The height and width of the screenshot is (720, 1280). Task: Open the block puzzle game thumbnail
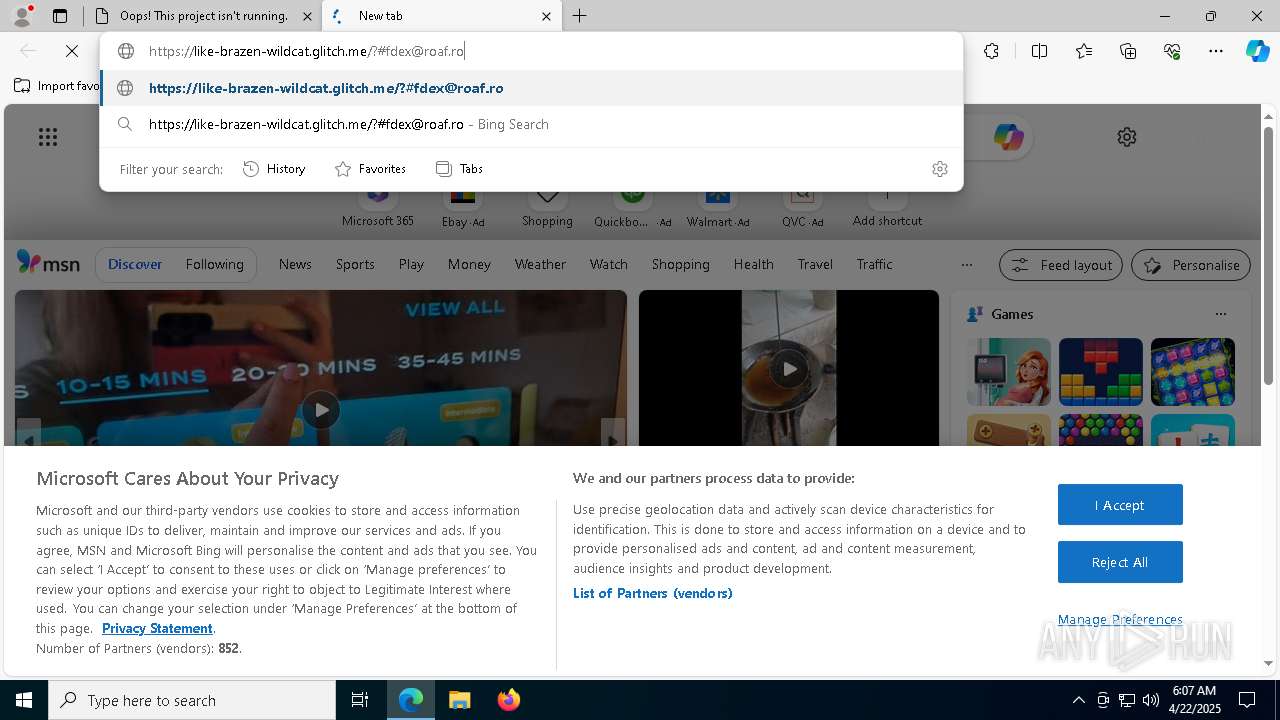[1100, 372]
